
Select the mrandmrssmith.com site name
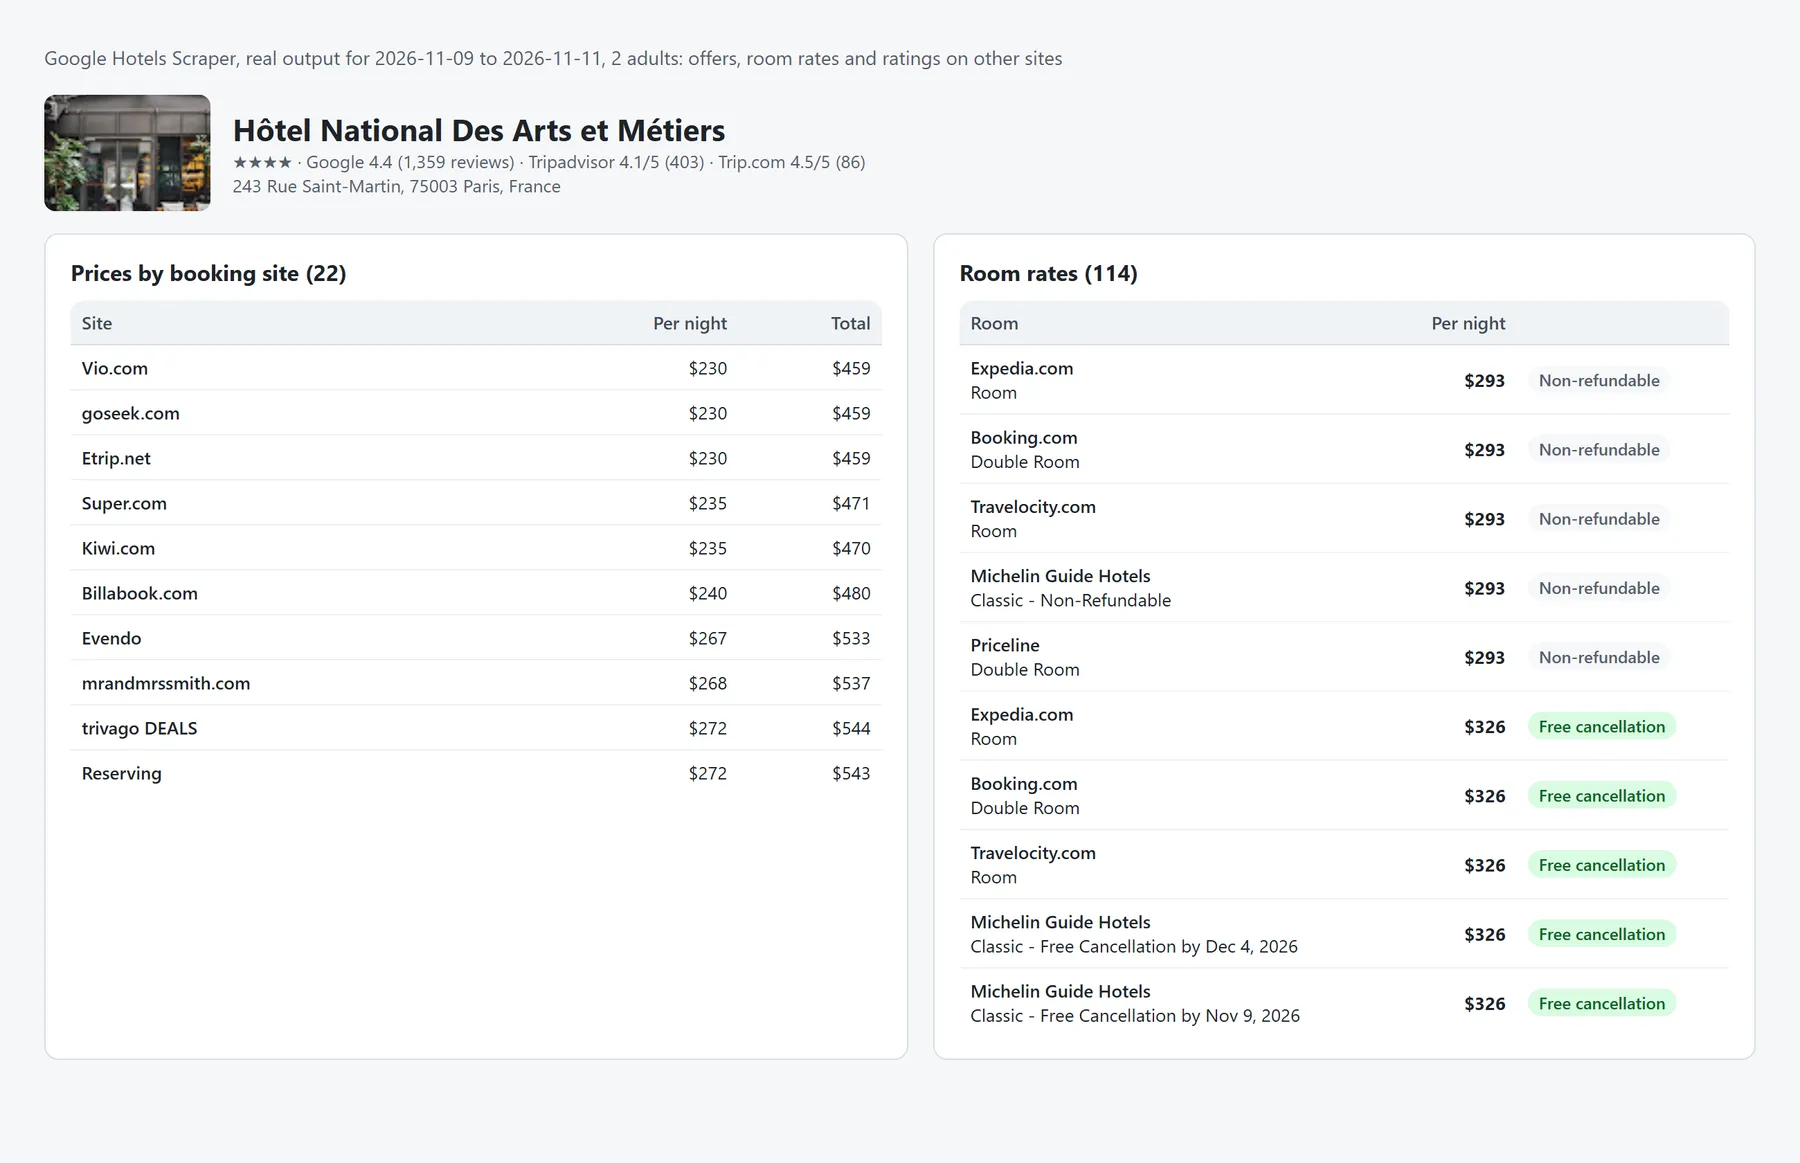point(166,683)
